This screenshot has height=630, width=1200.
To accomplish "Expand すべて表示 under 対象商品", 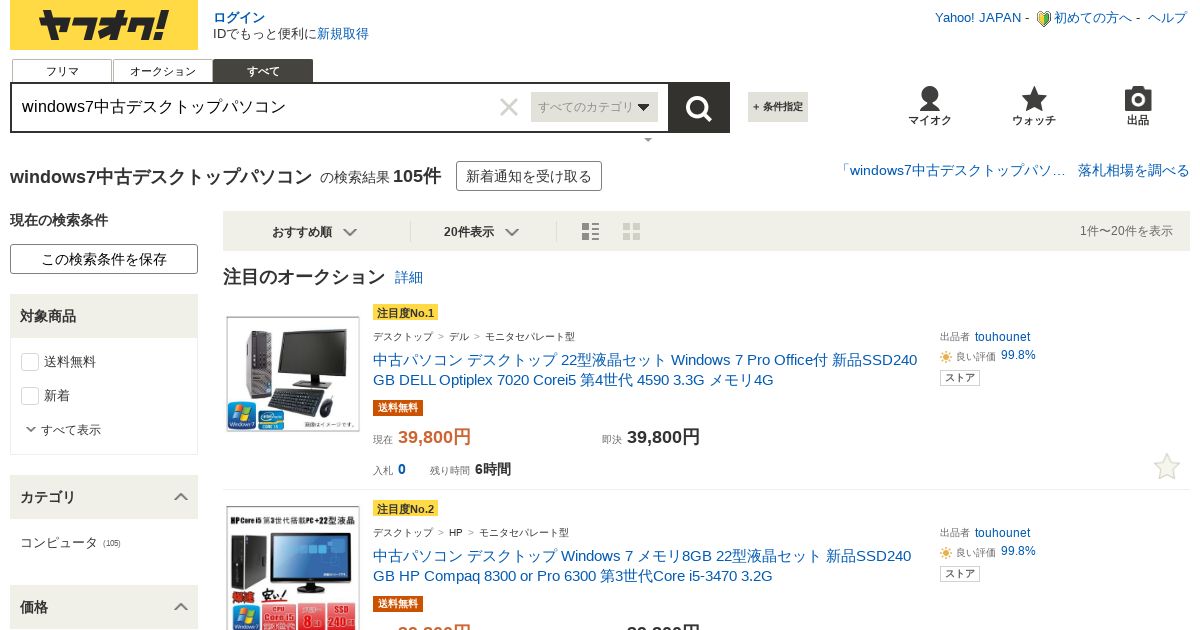I will click(63, 430).
